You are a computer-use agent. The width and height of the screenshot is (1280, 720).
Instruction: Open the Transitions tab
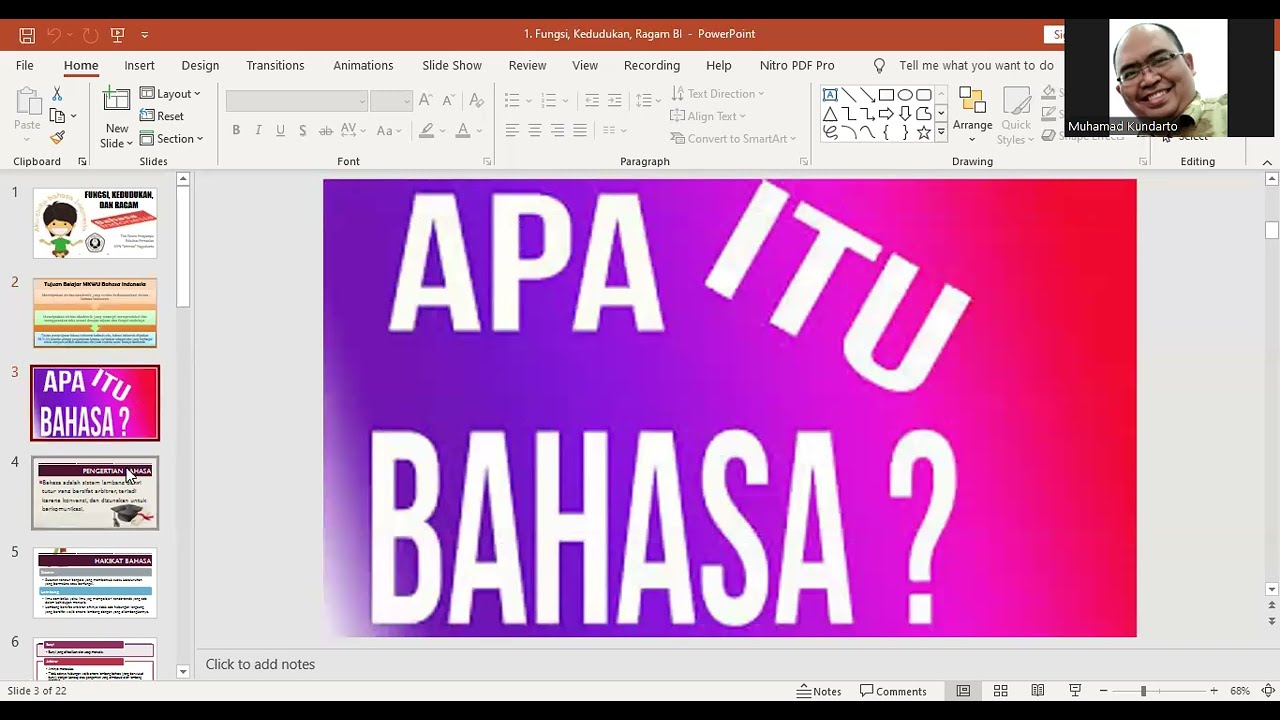pyautogui.click(x=275, y=65)
